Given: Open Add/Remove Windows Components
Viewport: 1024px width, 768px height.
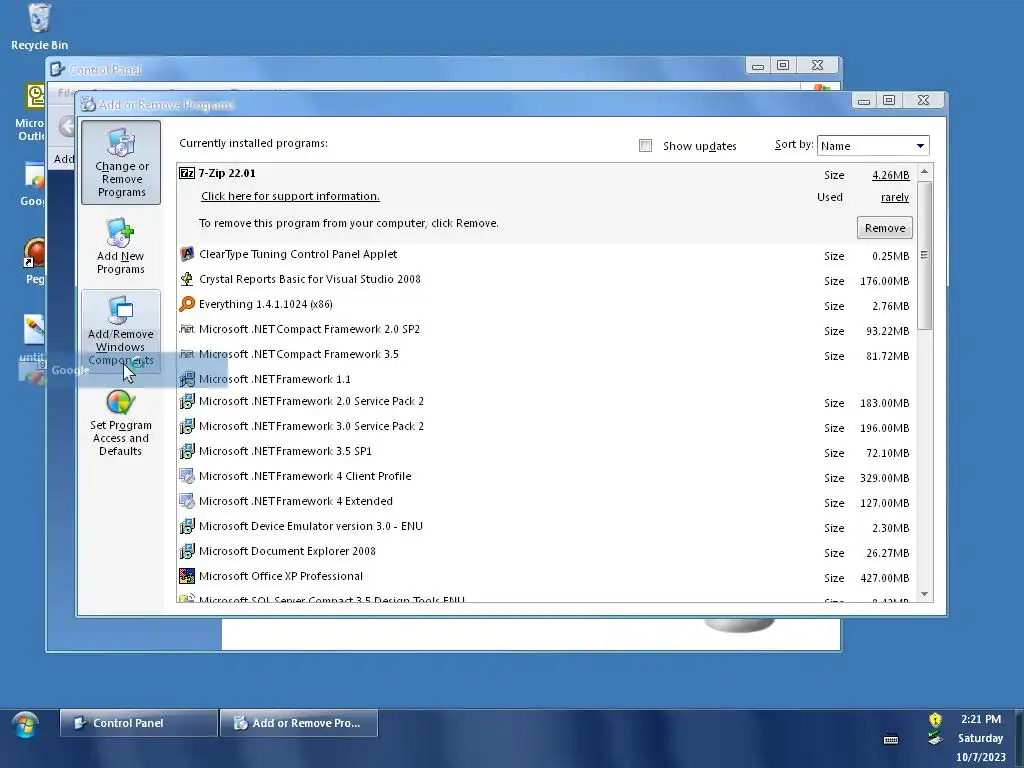Looking at the screenshot, I should point(121,331).
